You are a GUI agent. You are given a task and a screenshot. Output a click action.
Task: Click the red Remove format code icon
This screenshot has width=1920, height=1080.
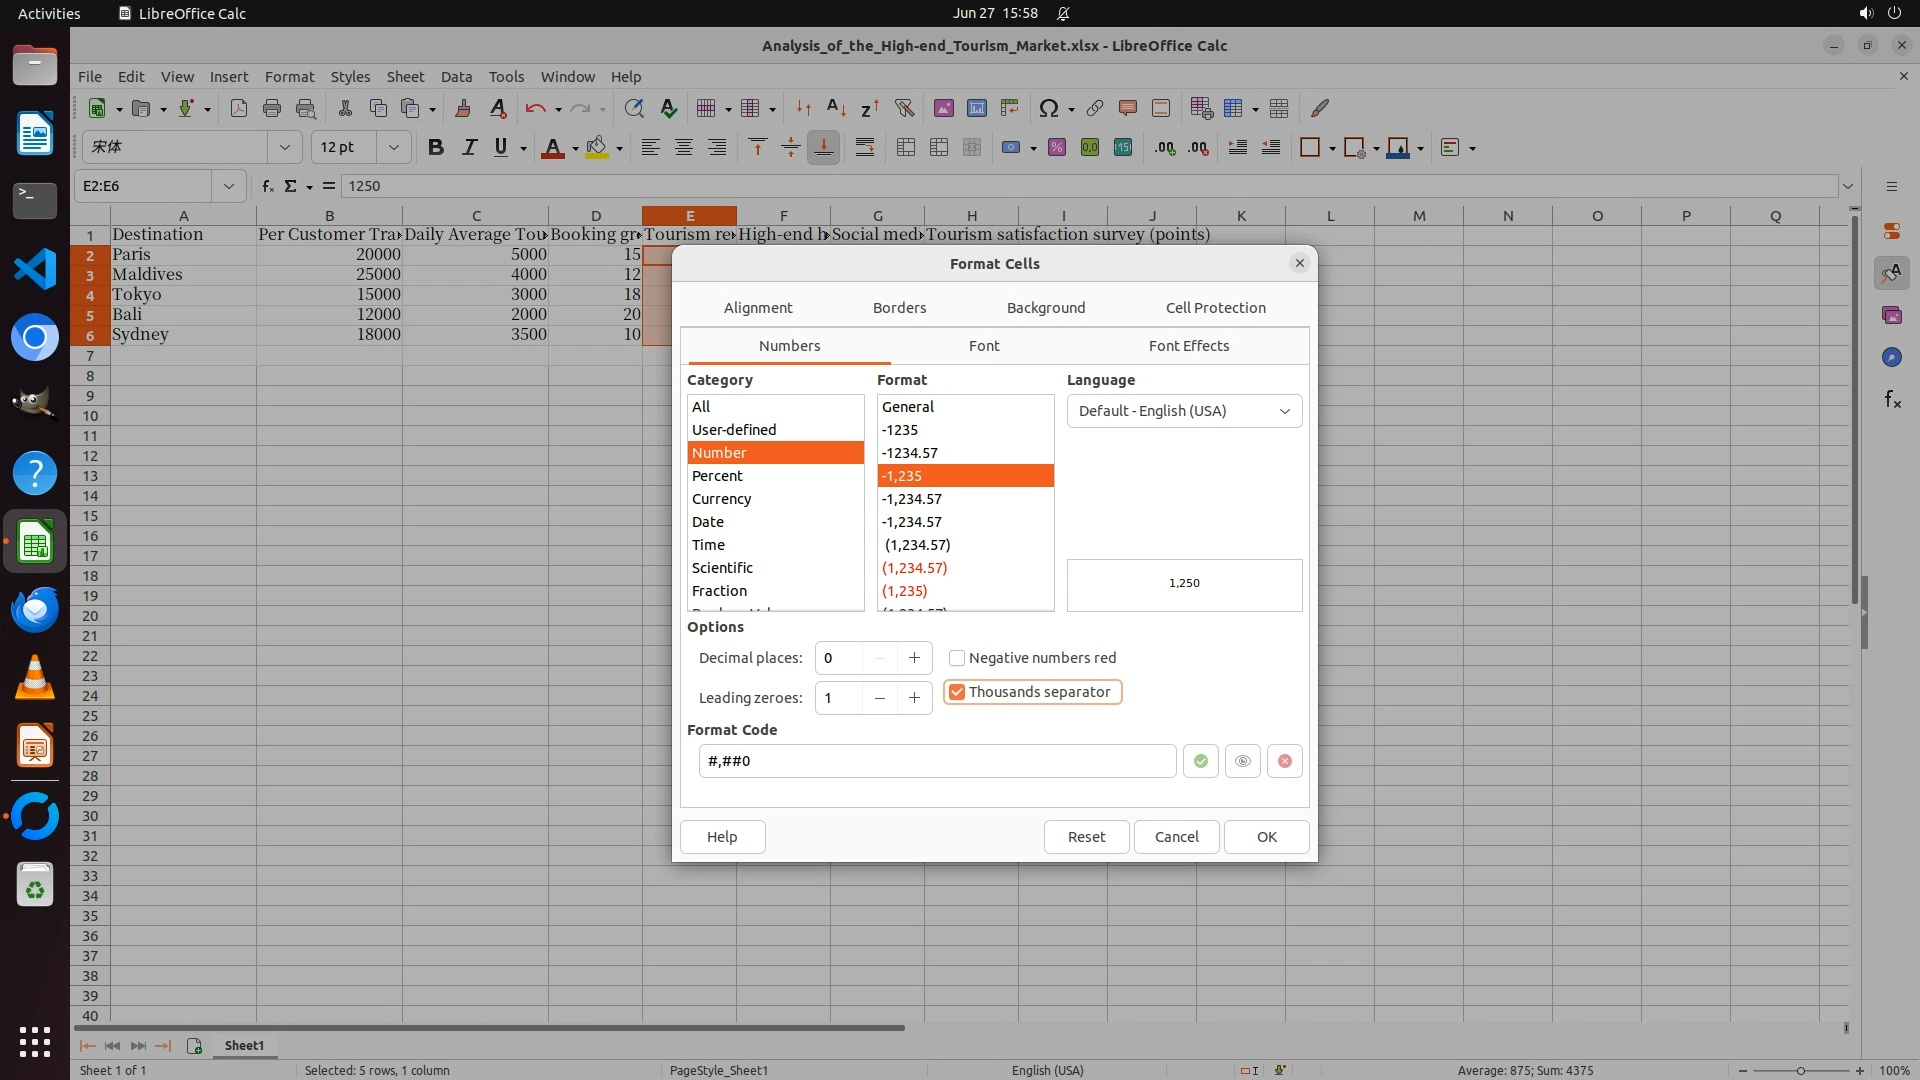pyautogui.click(x=1284, y=761)
